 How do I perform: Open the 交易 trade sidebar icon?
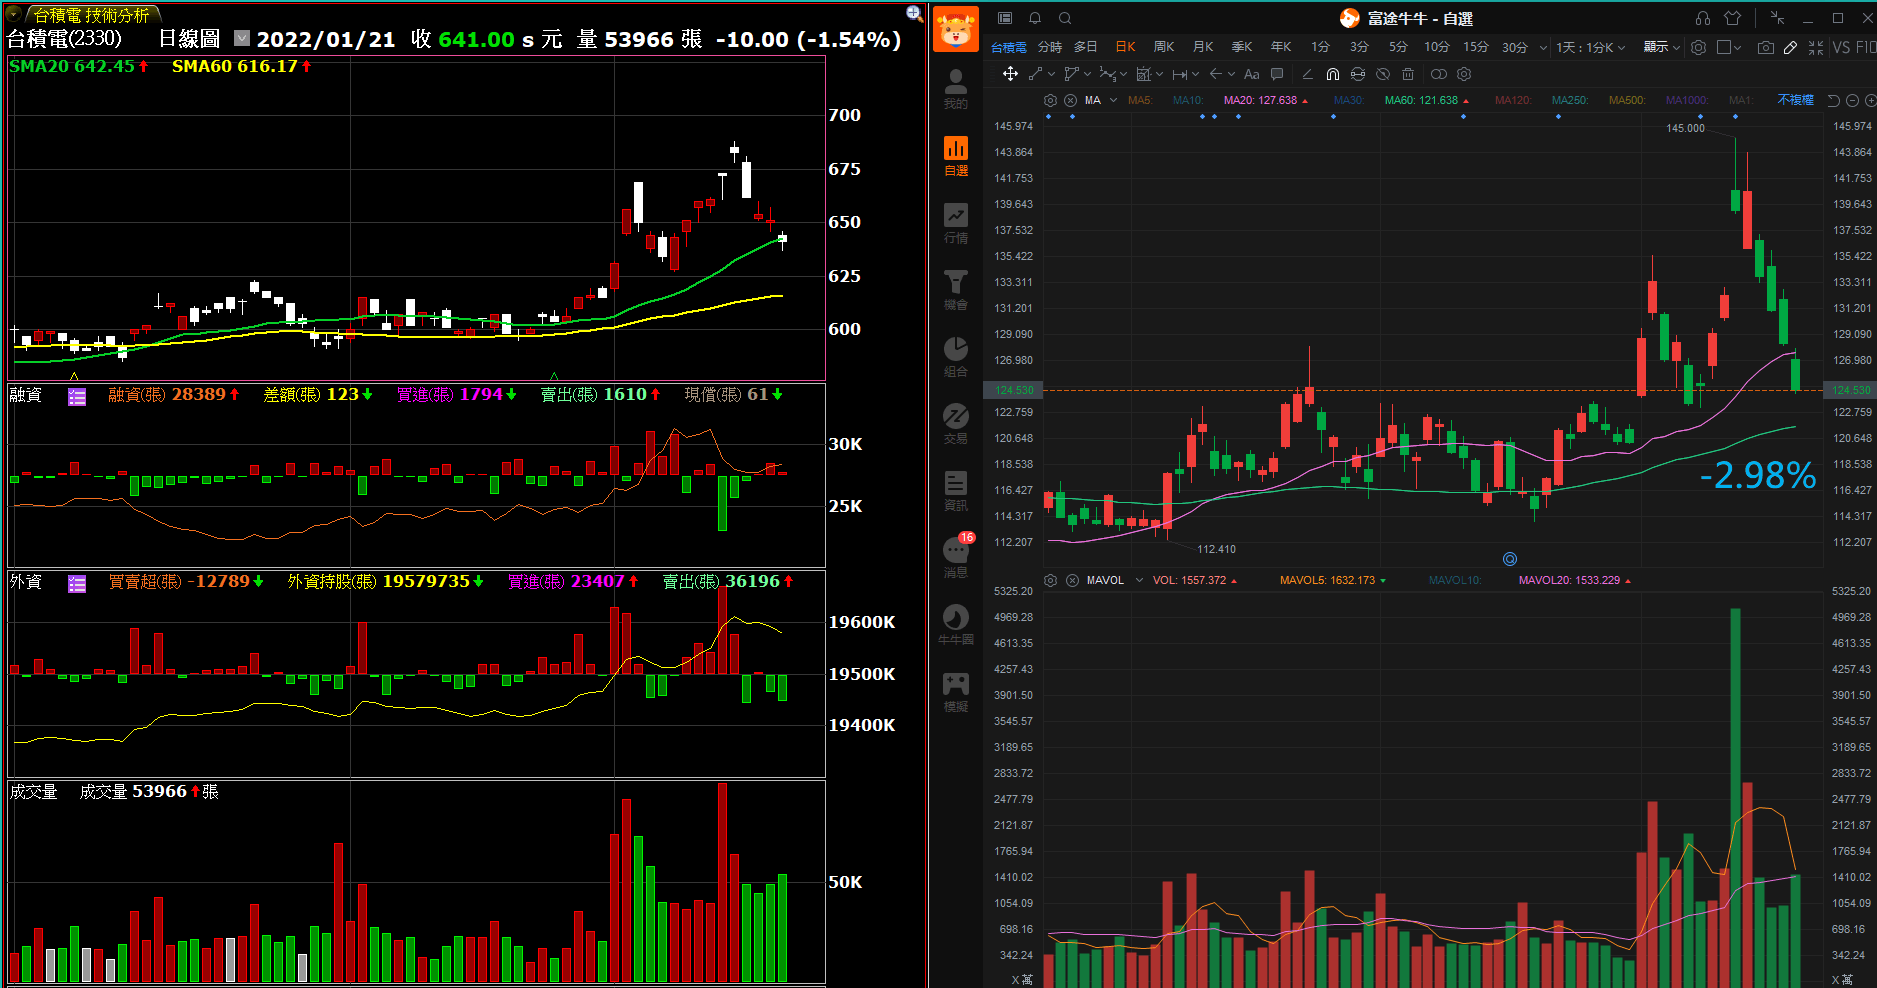955,424
